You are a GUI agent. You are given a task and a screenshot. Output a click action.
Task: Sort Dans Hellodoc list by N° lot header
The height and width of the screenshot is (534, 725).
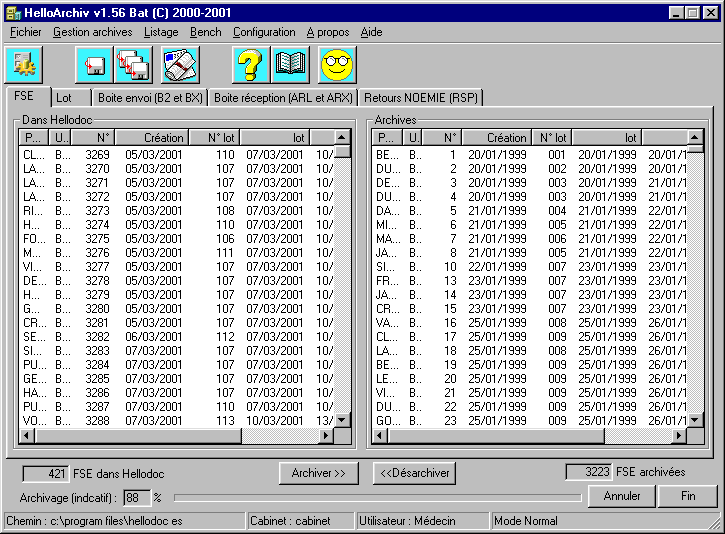pyautogui.click(x=214, y=138)
